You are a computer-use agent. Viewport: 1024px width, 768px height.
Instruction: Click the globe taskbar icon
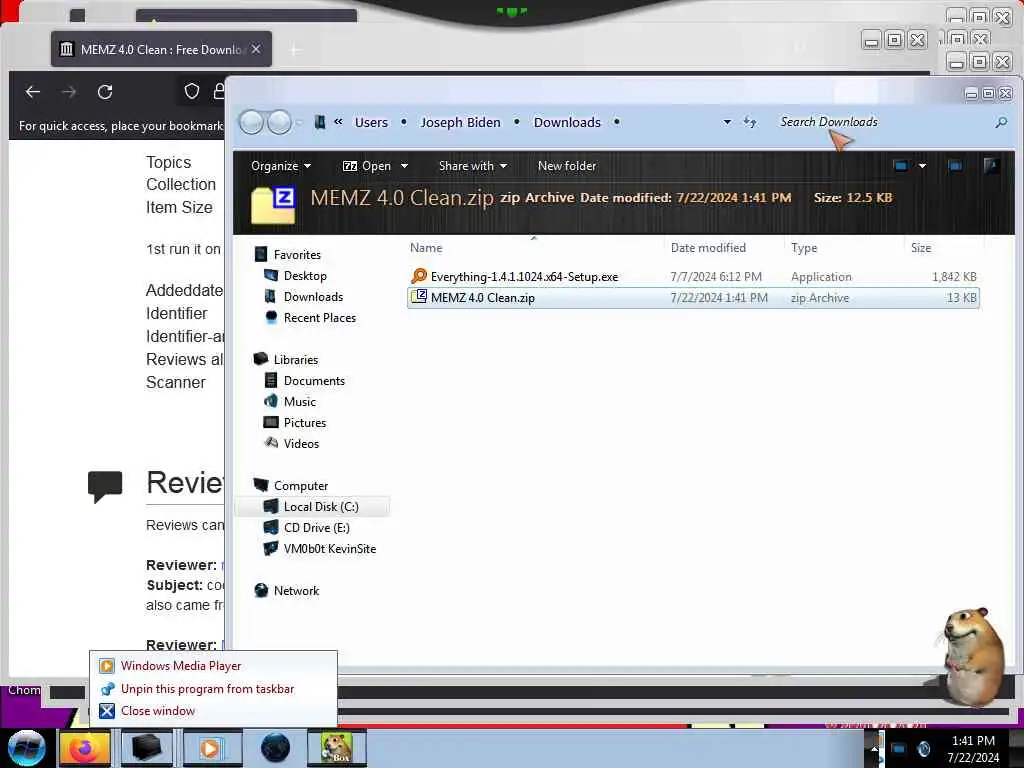(275, 748)
